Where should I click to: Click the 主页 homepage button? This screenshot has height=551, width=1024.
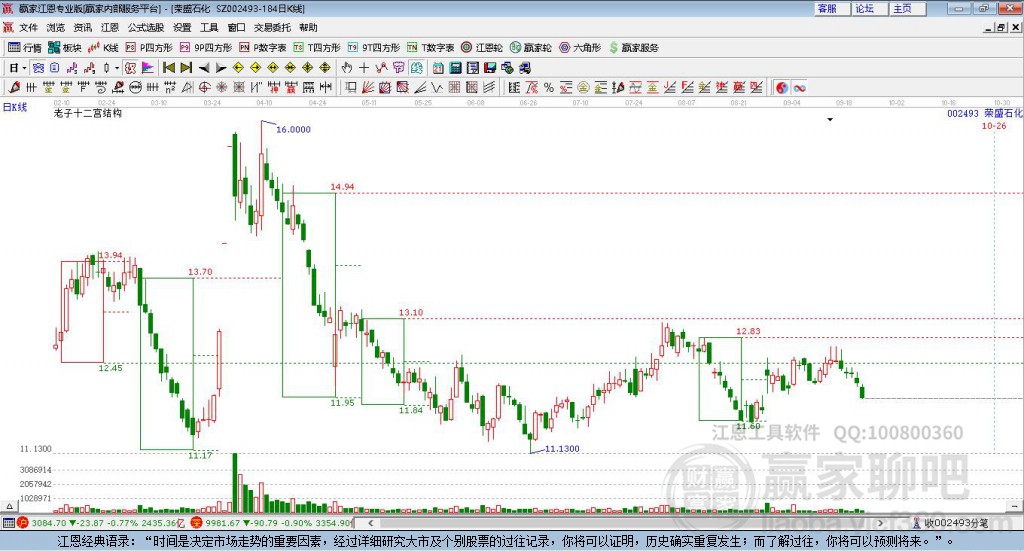(x=908, y=8)
